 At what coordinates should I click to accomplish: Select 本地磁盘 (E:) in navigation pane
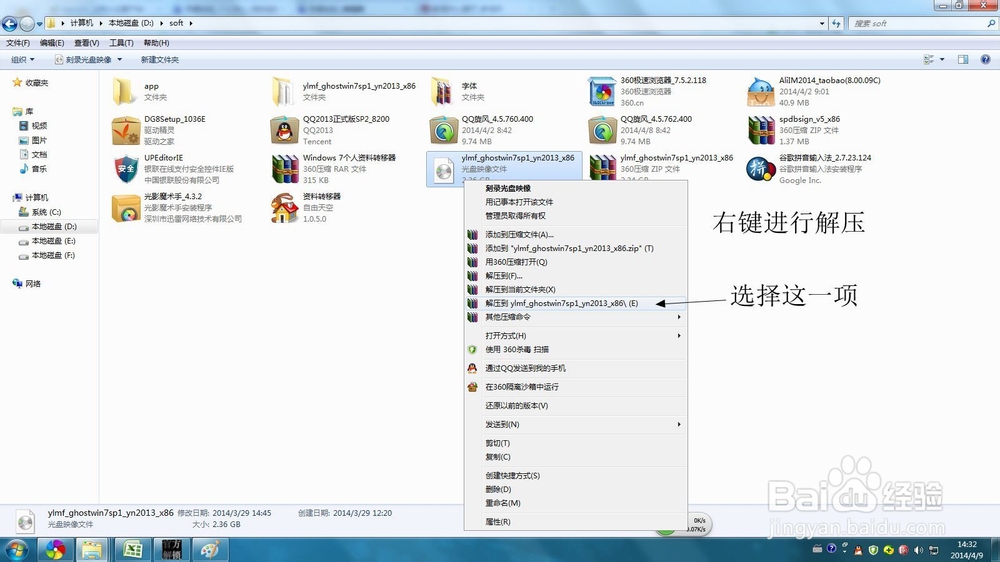pos(47,241)
